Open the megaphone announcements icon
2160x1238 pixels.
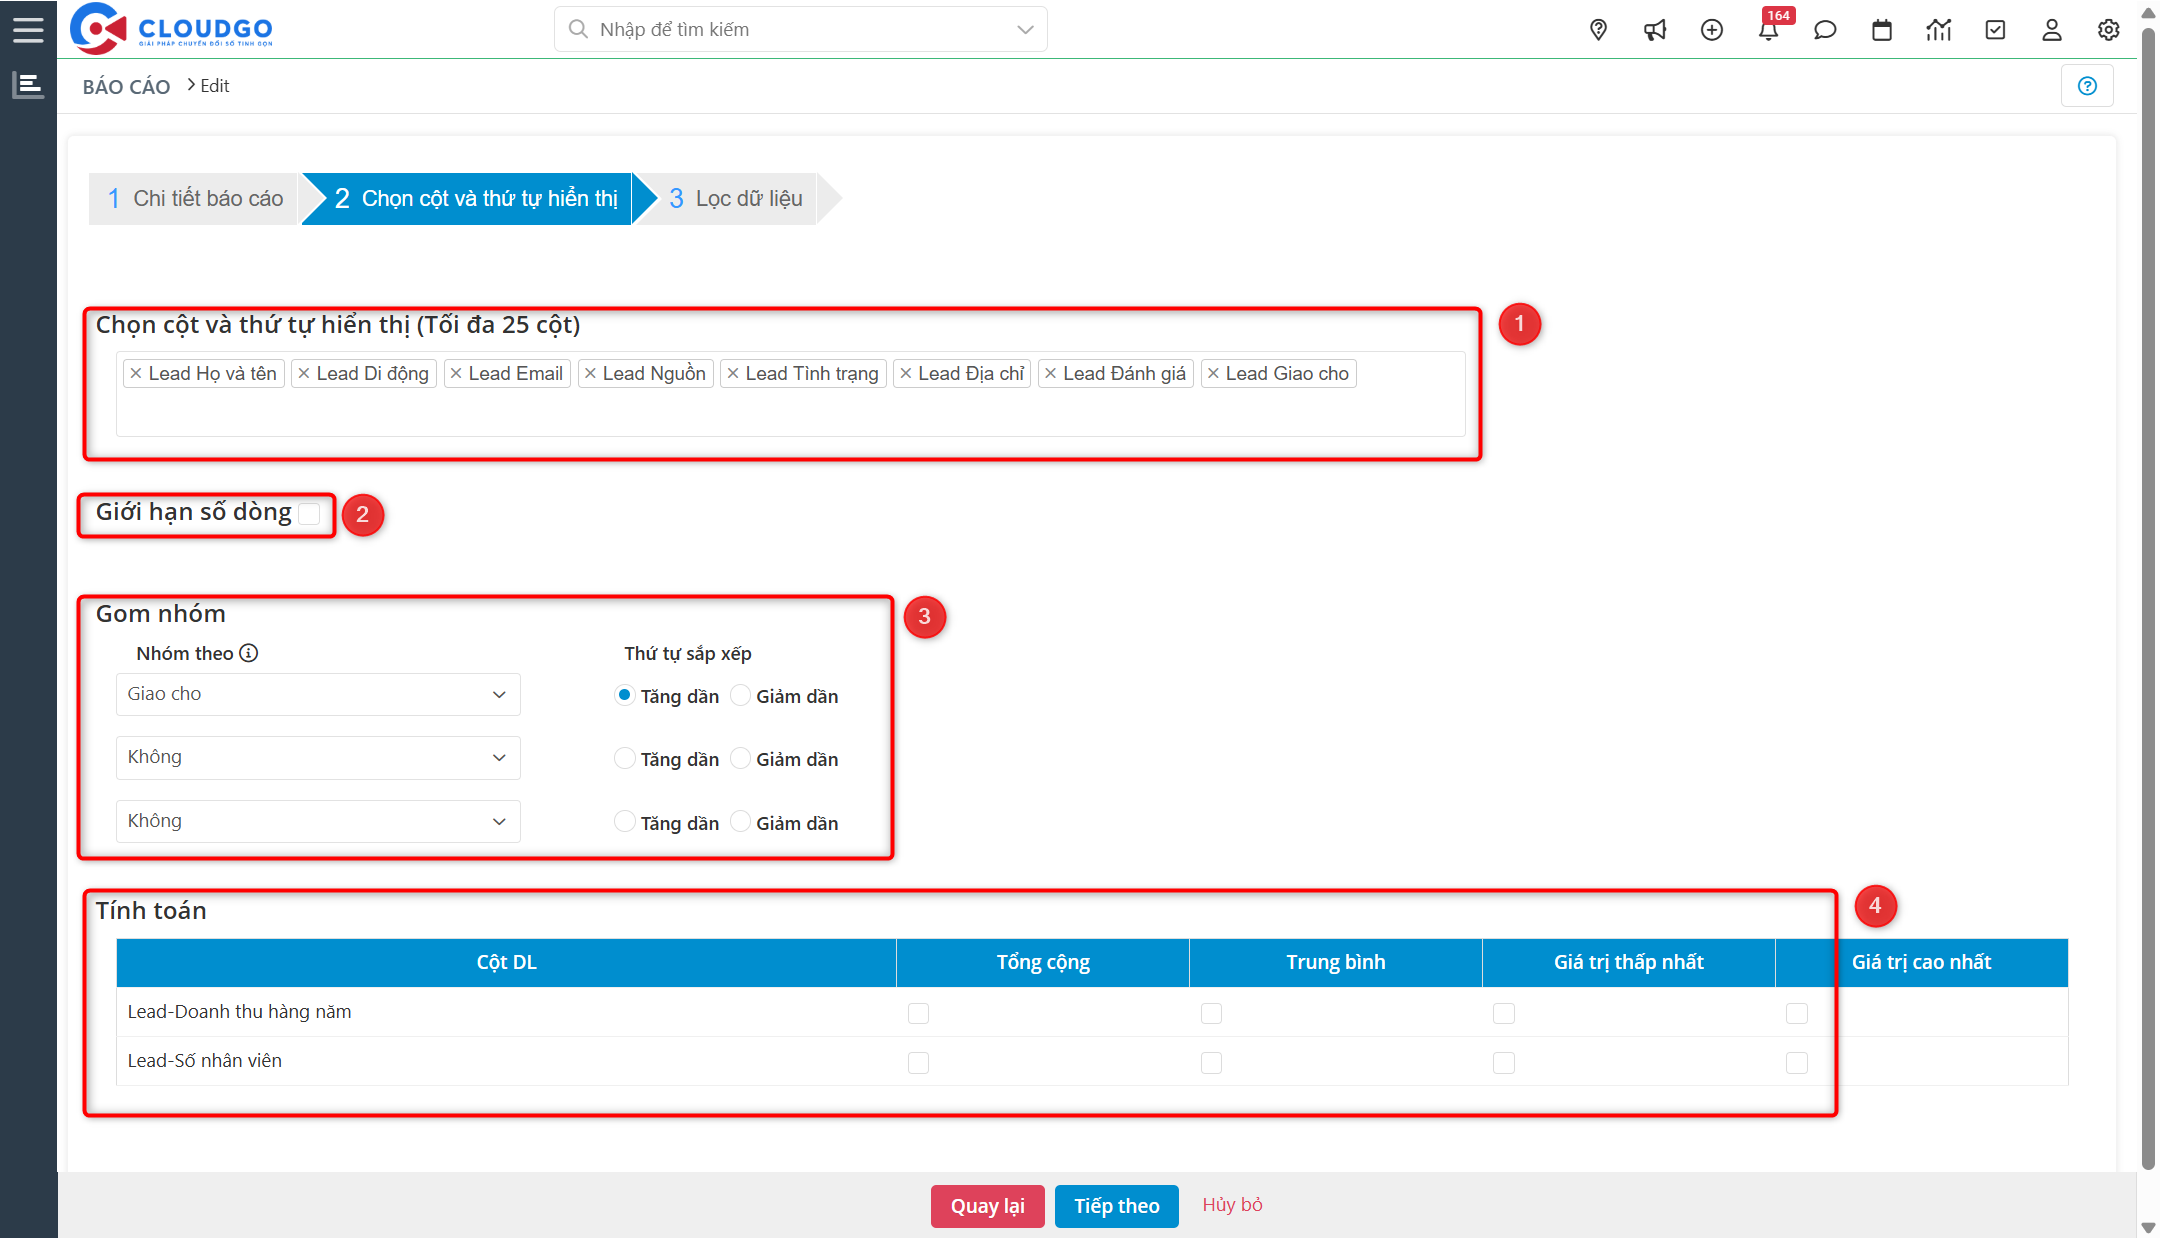click(x=1655, y=30)
